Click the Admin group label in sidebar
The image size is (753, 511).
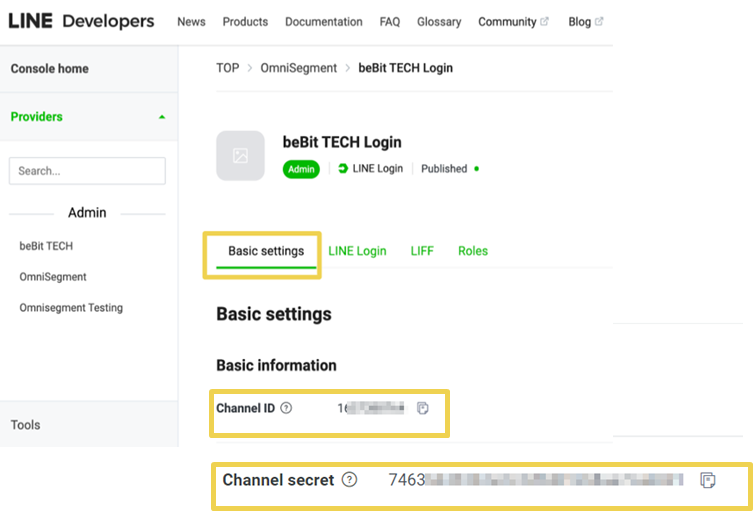87,213
